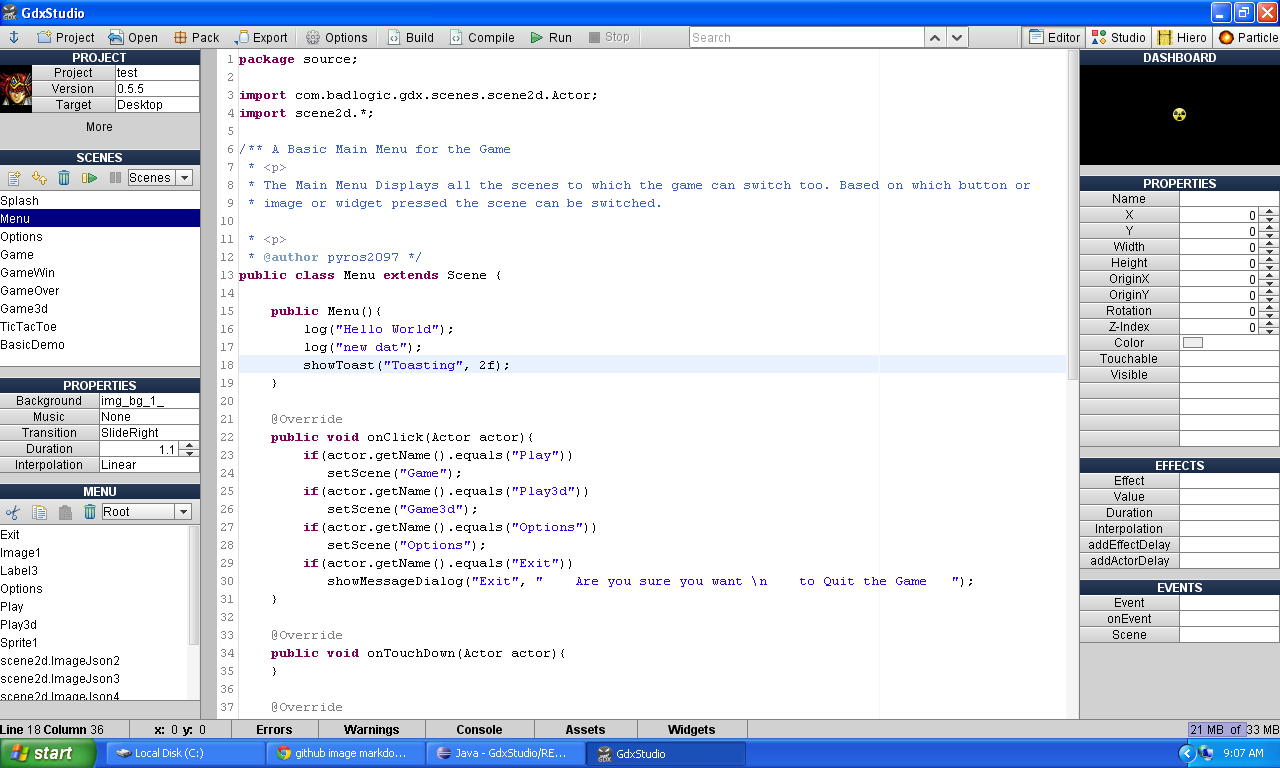Increase Width with the stepper up arrow
The width and height of the screenshot is (1280, 768).
(x=1268, y=243)
